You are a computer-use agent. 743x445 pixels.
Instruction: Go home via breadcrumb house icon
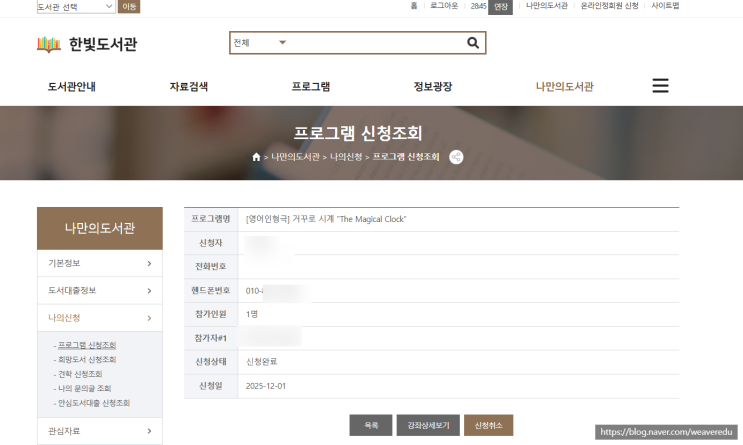[256, 157]
